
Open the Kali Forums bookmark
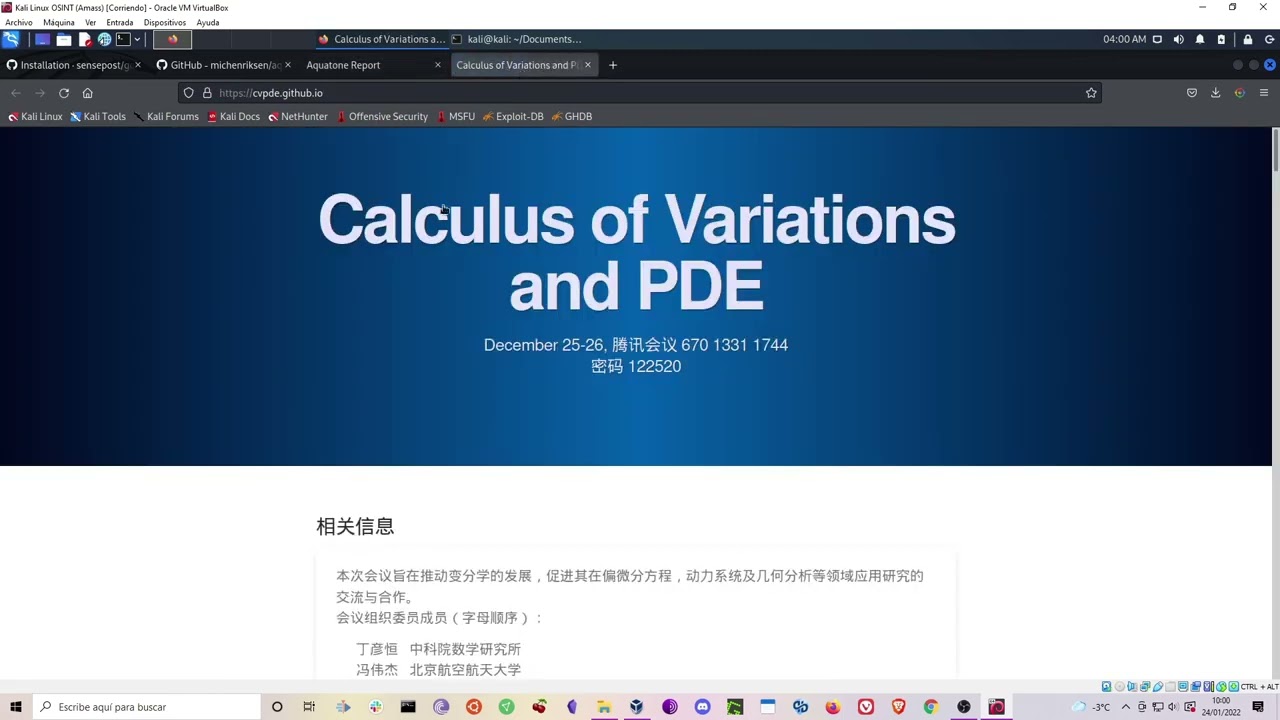tap(166, 117)
